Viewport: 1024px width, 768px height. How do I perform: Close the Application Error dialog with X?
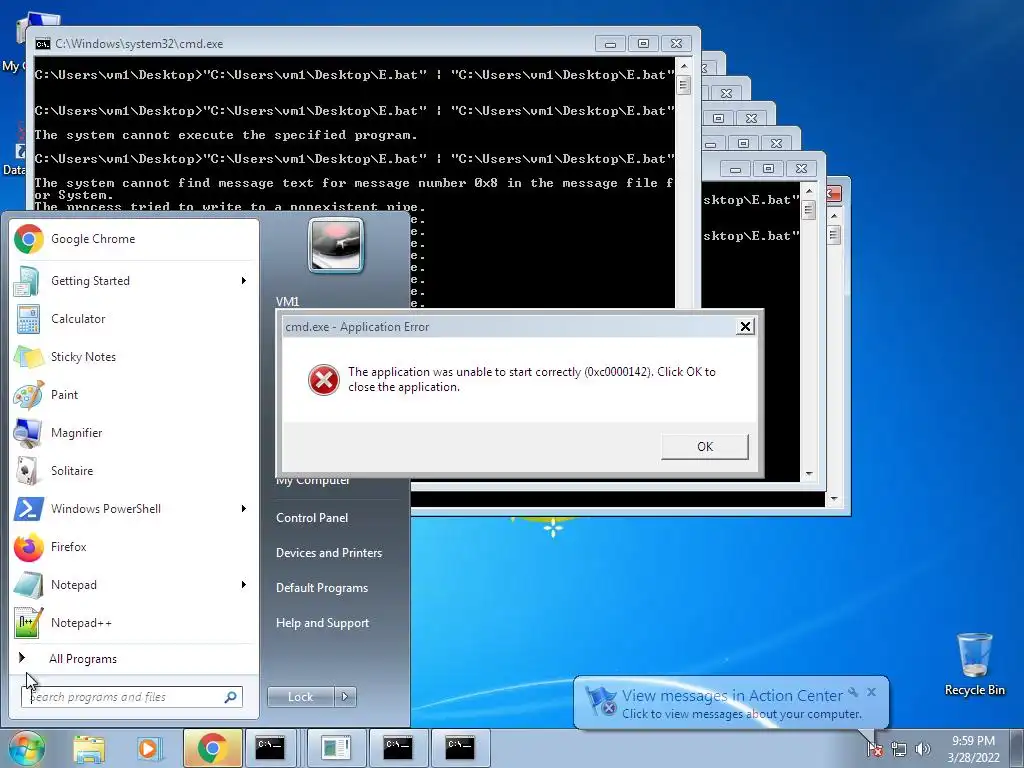pyautogui.click(x=745, y=327)
